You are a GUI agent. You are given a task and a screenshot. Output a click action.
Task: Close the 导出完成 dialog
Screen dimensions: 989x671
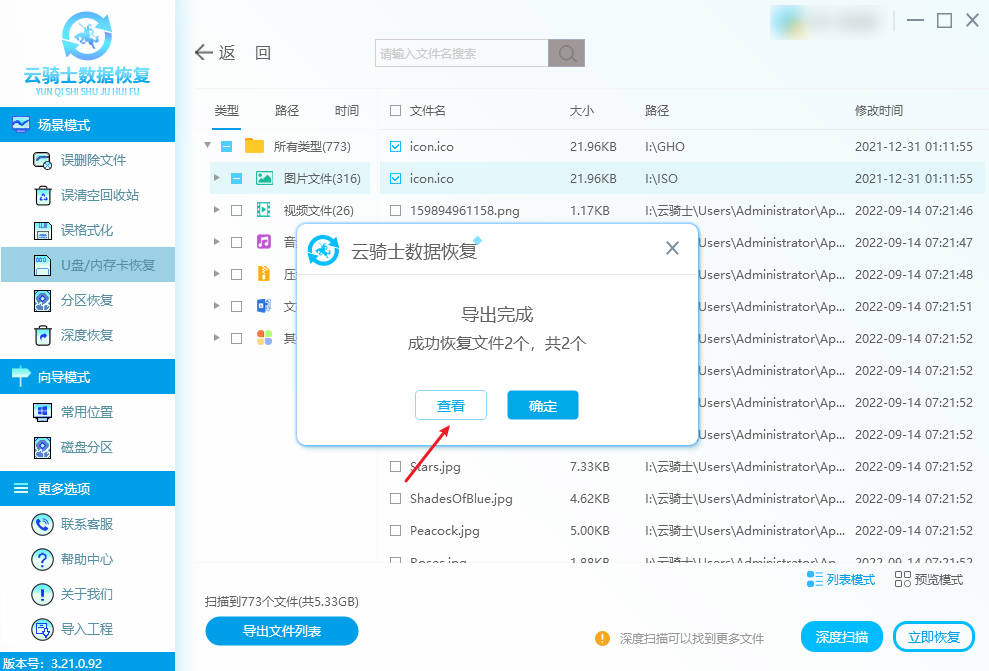pyautogui.click(x=672, y=248)
